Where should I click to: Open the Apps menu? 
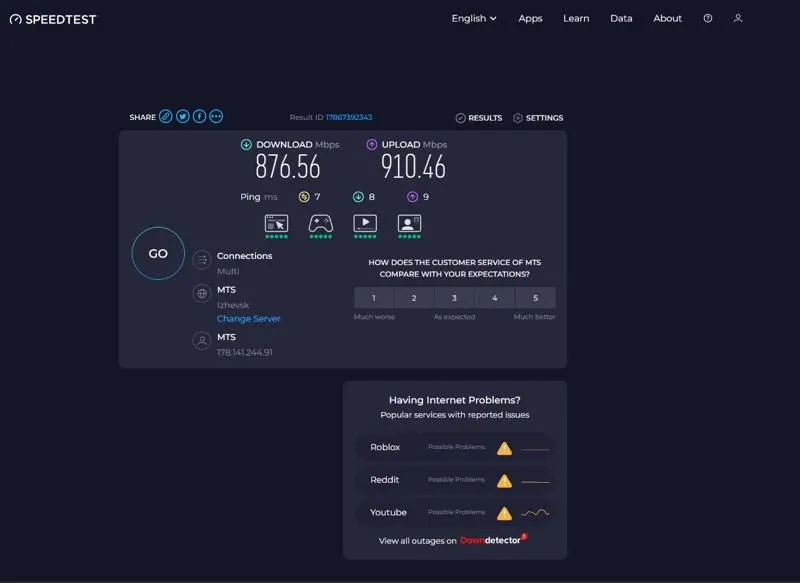coord(530,18)
